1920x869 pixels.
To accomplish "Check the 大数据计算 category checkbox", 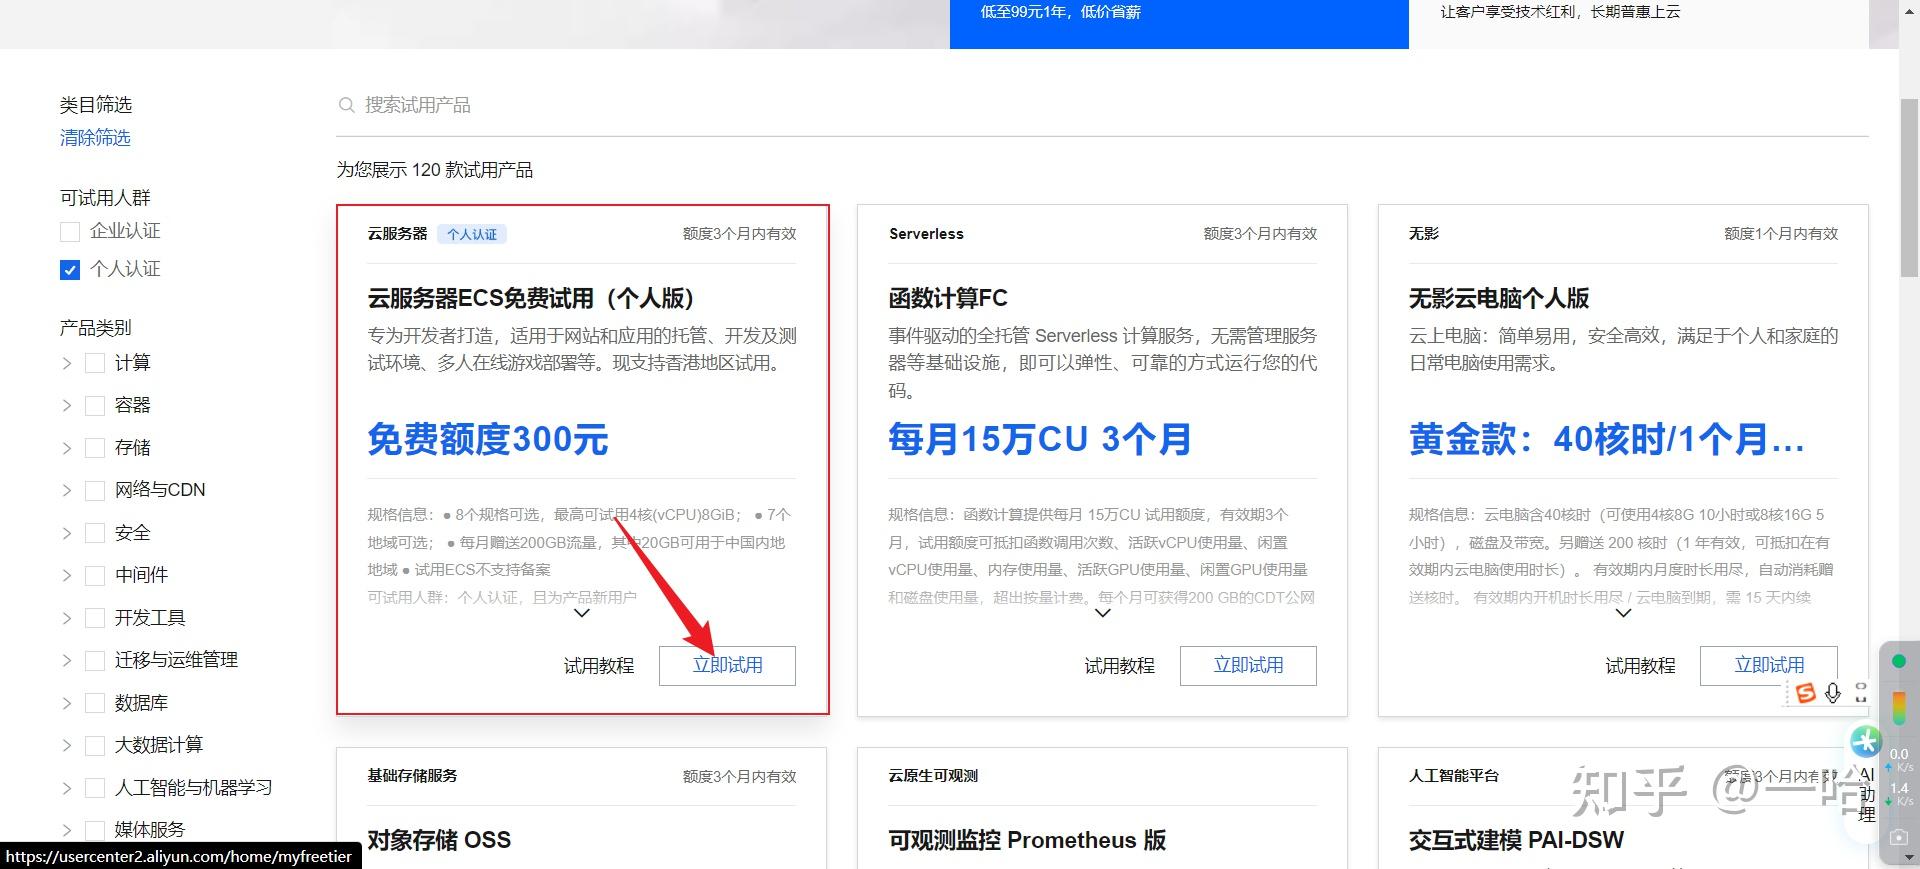I will pyautogui.click(x=95, y=745).
